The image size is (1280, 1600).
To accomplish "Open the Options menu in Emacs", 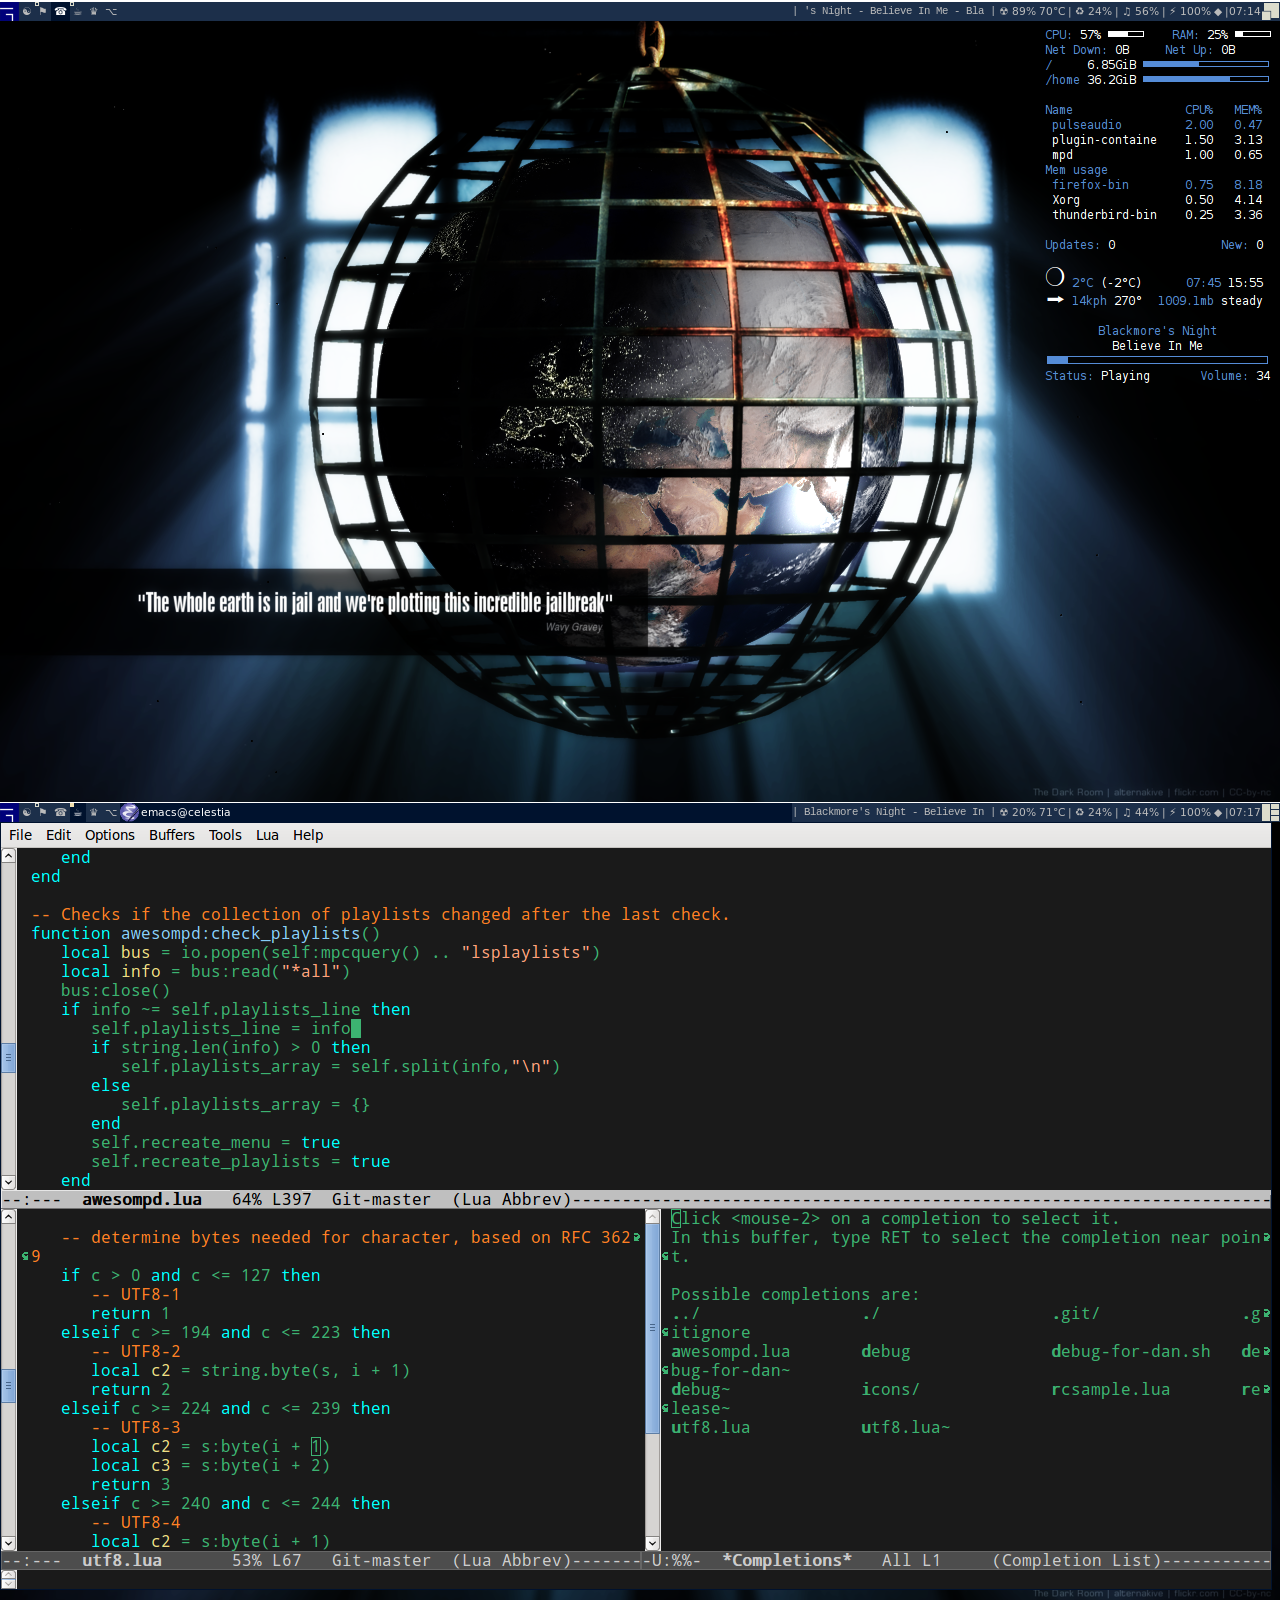I will pos(109,835).
